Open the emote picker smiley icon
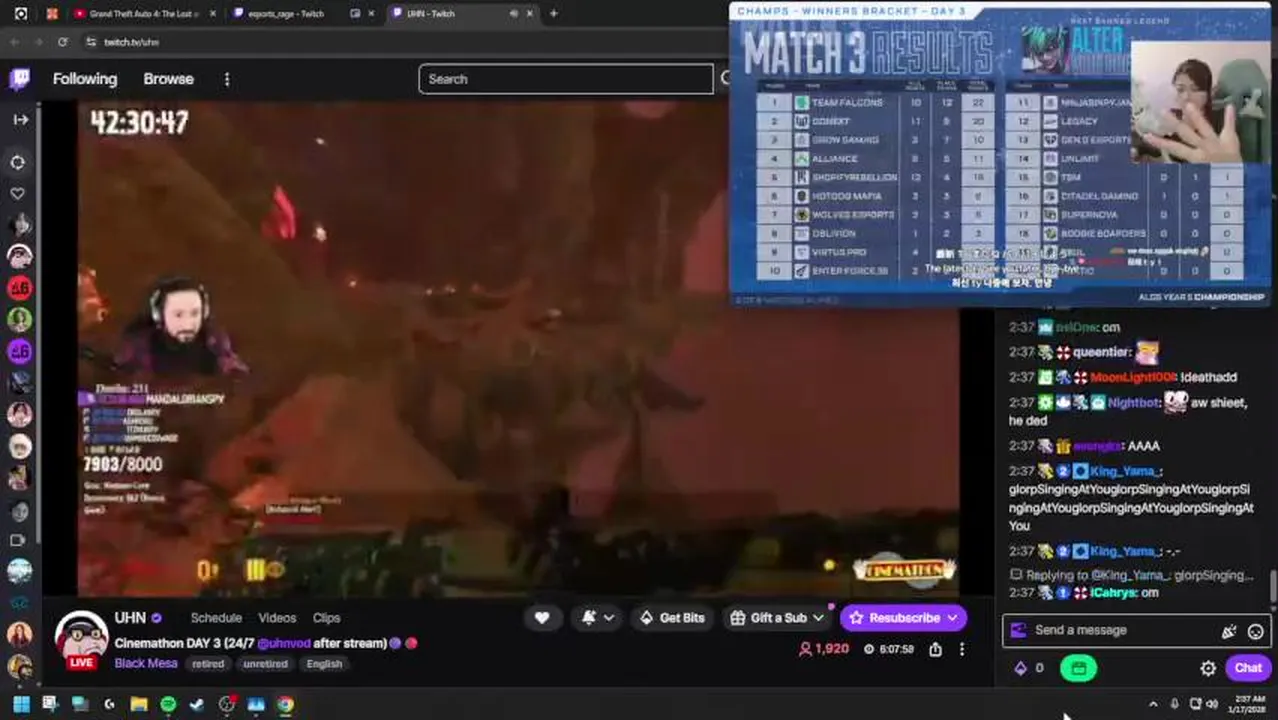The height and width of the screenshot is (720, 1278). (1255, 631)
